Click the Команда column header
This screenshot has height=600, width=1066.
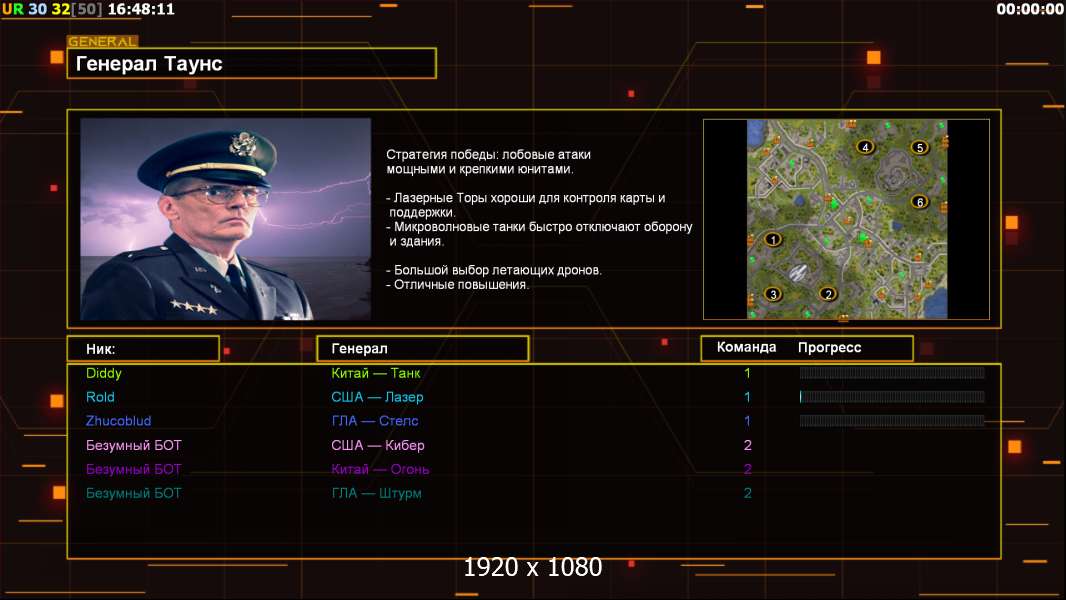(x=746, y=347)
